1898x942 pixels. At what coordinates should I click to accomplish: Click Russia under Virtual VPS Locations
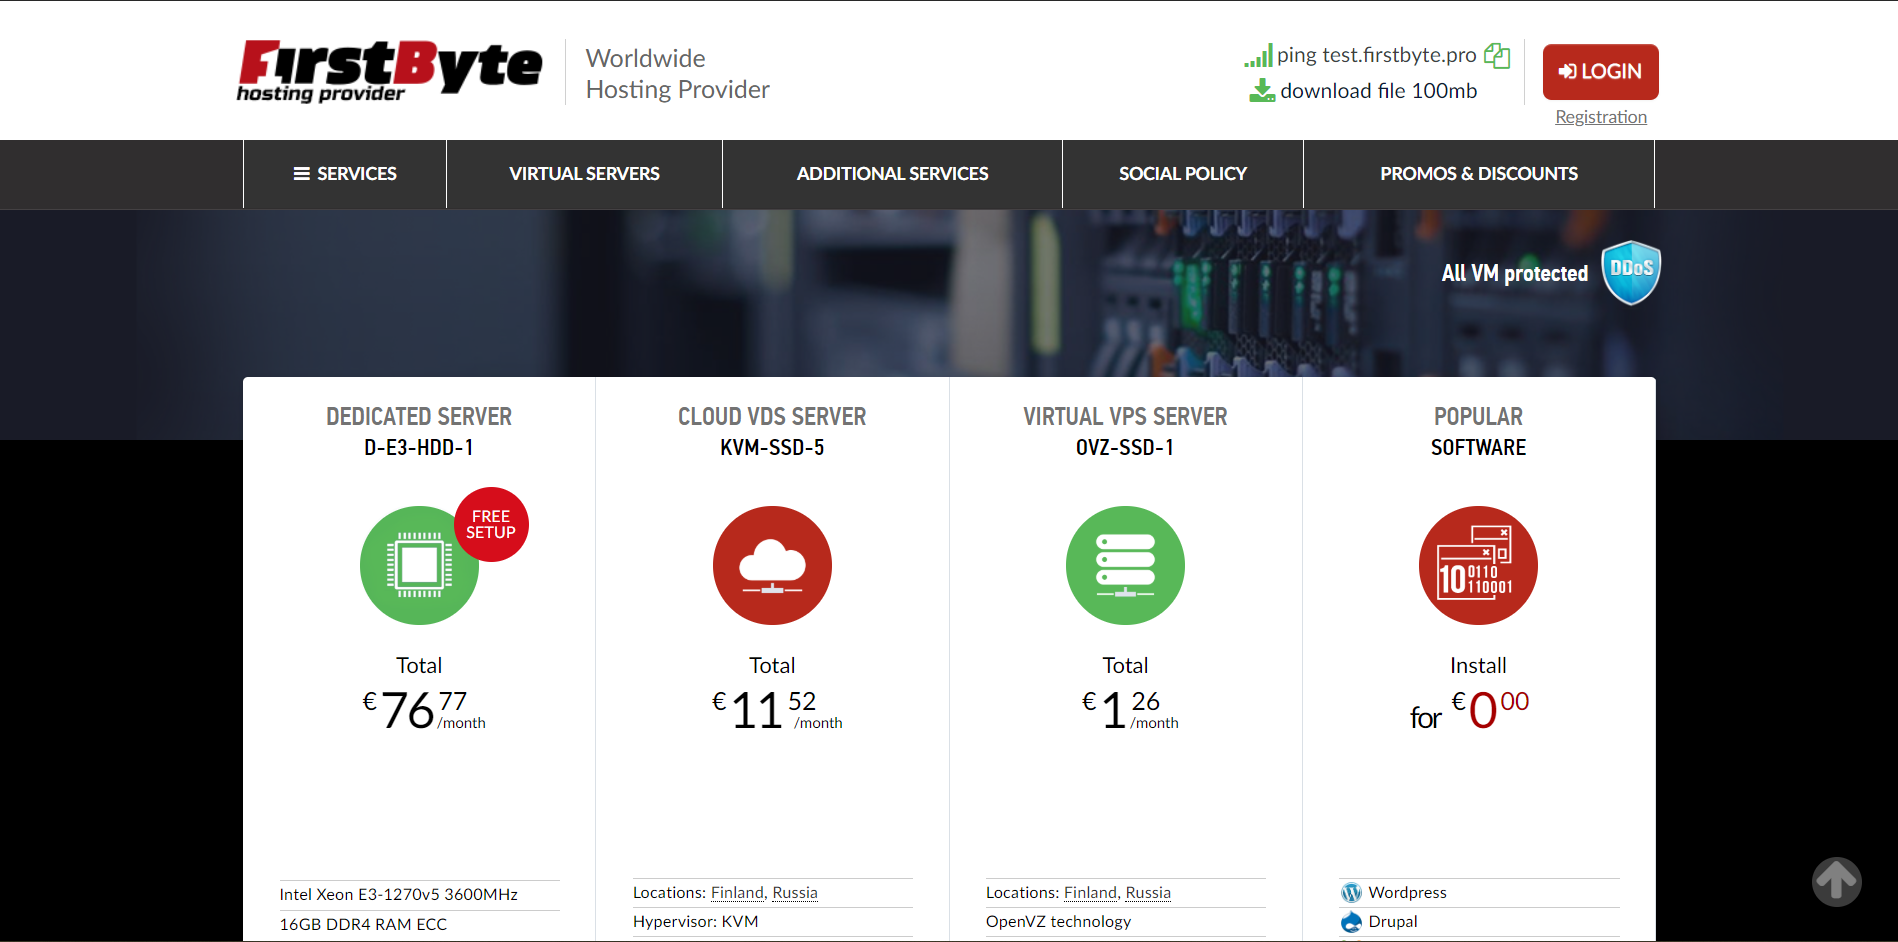[1148, 892]
